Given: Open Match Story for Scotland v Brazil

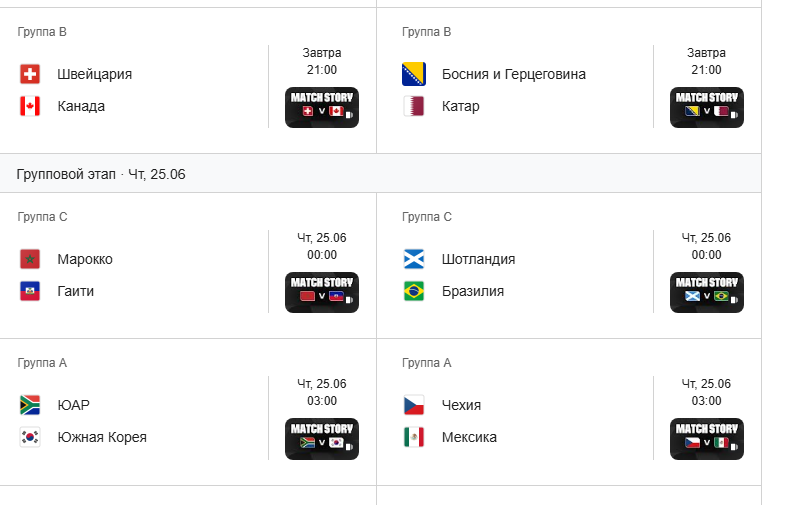Looking at the screenshot, I should 706,293.
